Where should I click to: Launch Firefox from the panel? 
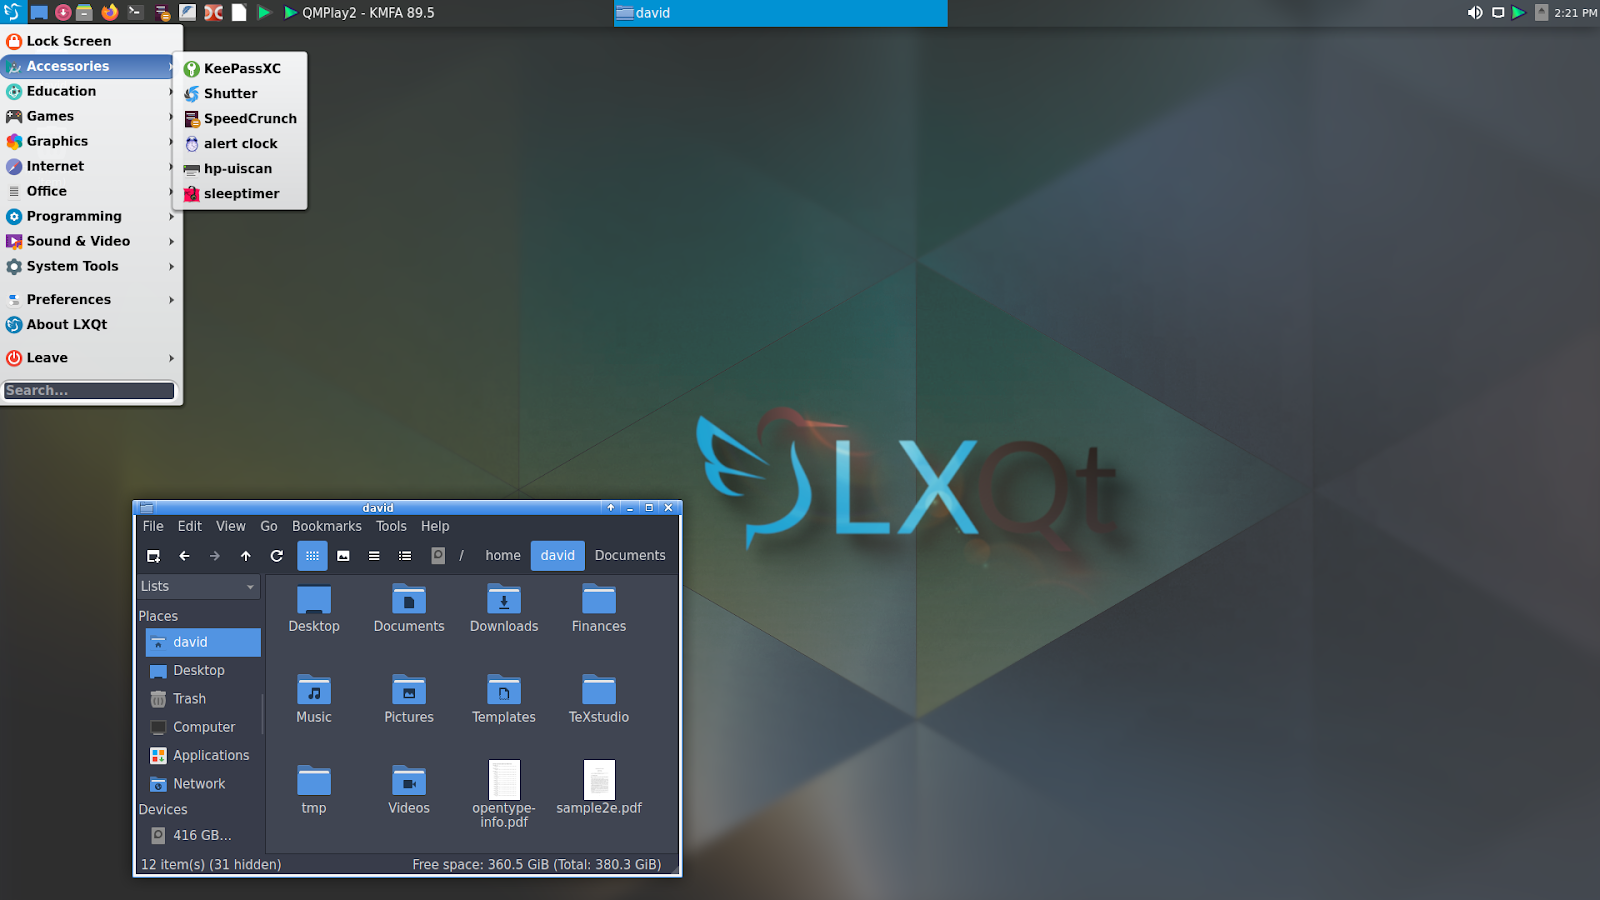click(110, 12)
